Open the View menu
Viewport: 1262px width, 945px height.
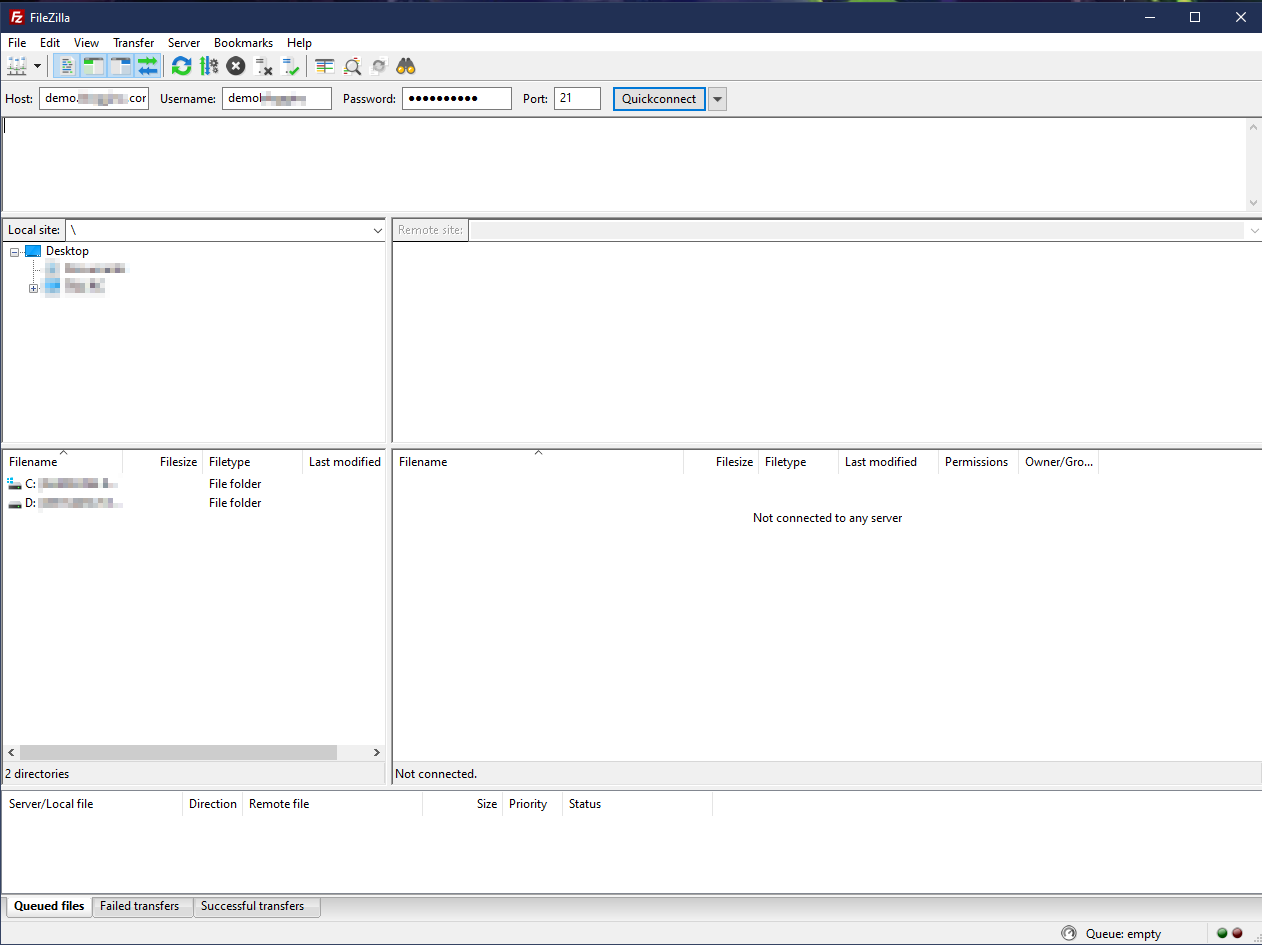click(x=87, y=43)
